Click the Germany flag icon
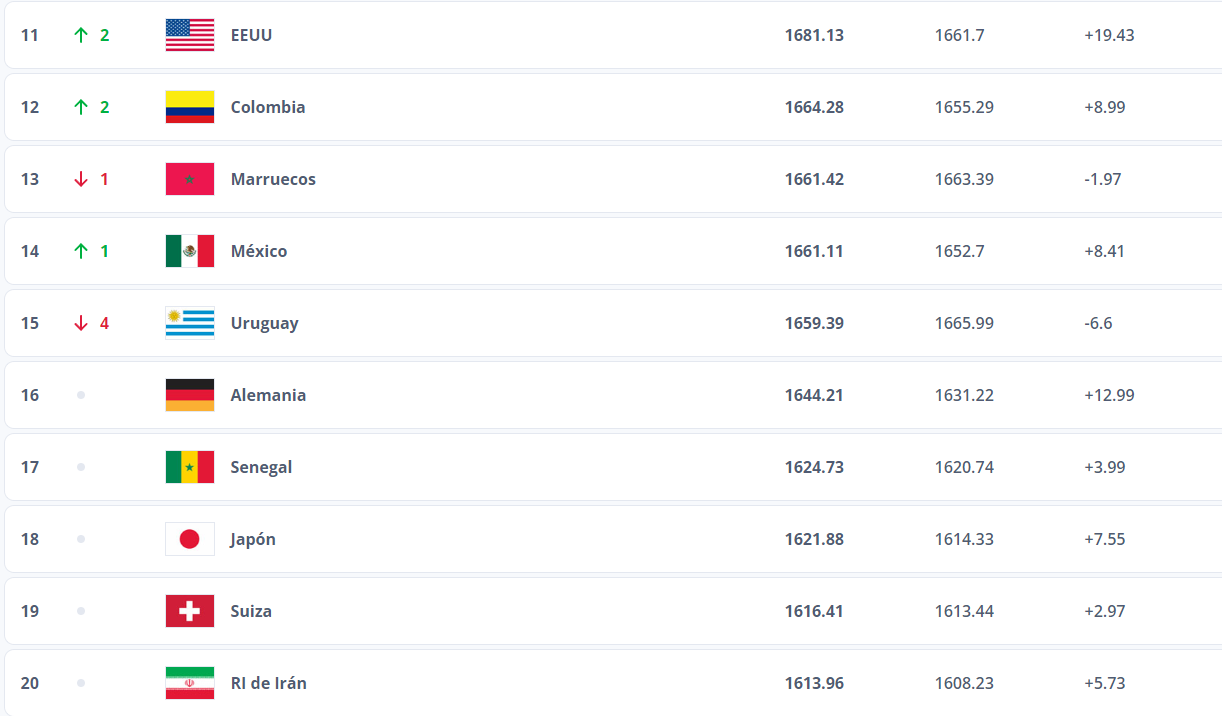This screenshot has width=1222, height=716. pos(190,395)
